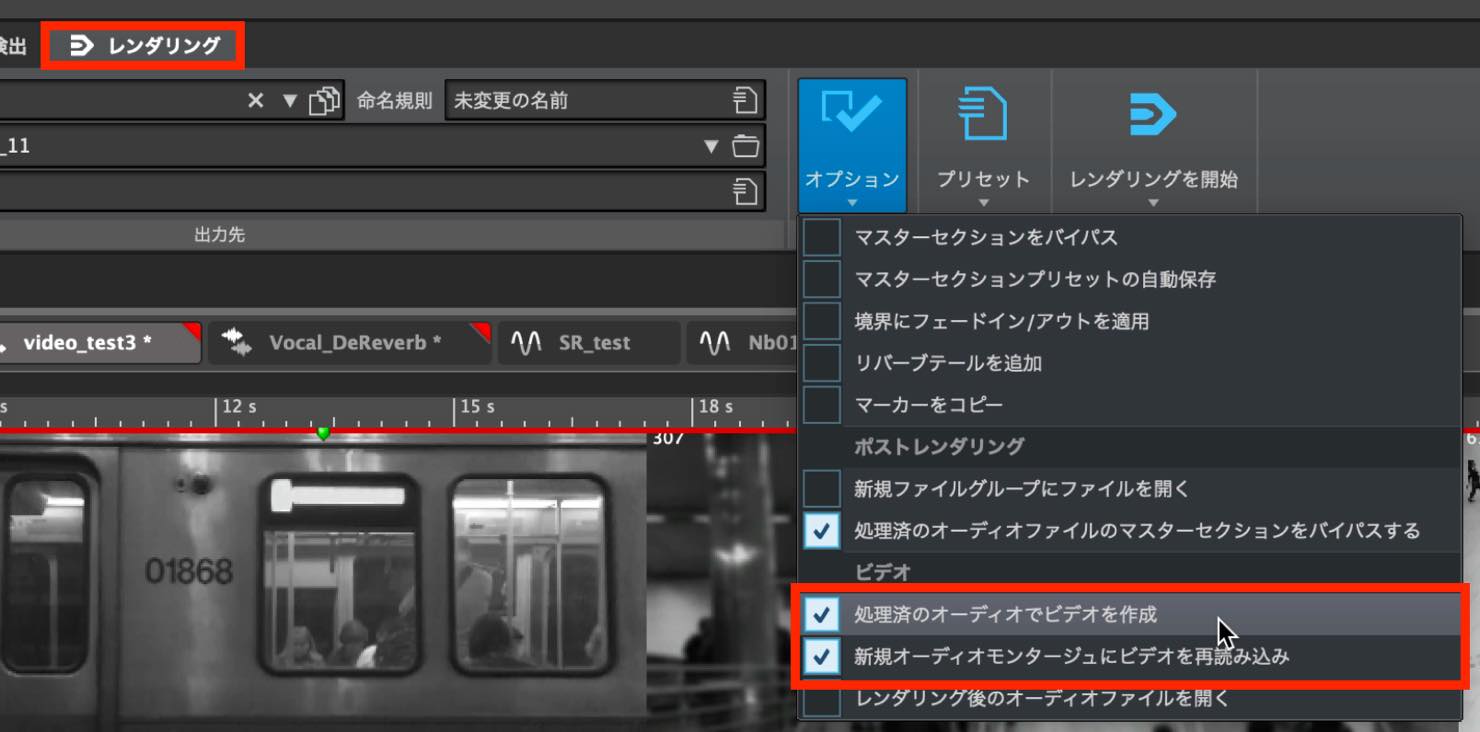
Task: Enable リバーブテールを追加 checkbox
Action: click(822, 363)
